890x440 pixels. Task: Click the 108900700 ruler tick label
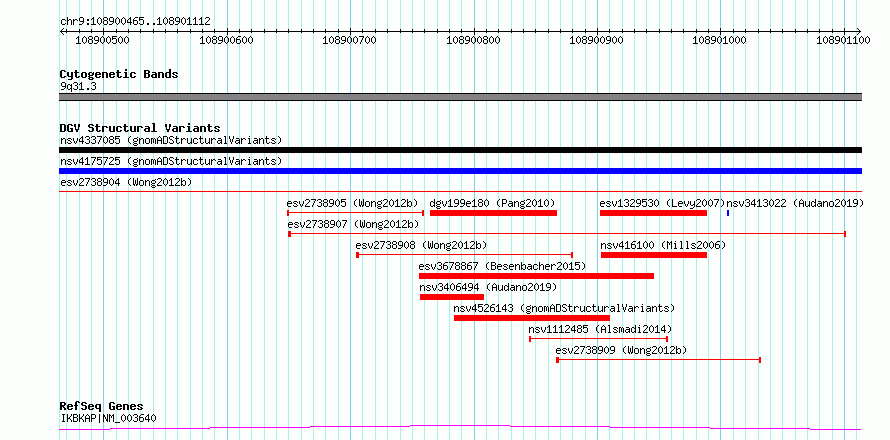coord(350,40)
